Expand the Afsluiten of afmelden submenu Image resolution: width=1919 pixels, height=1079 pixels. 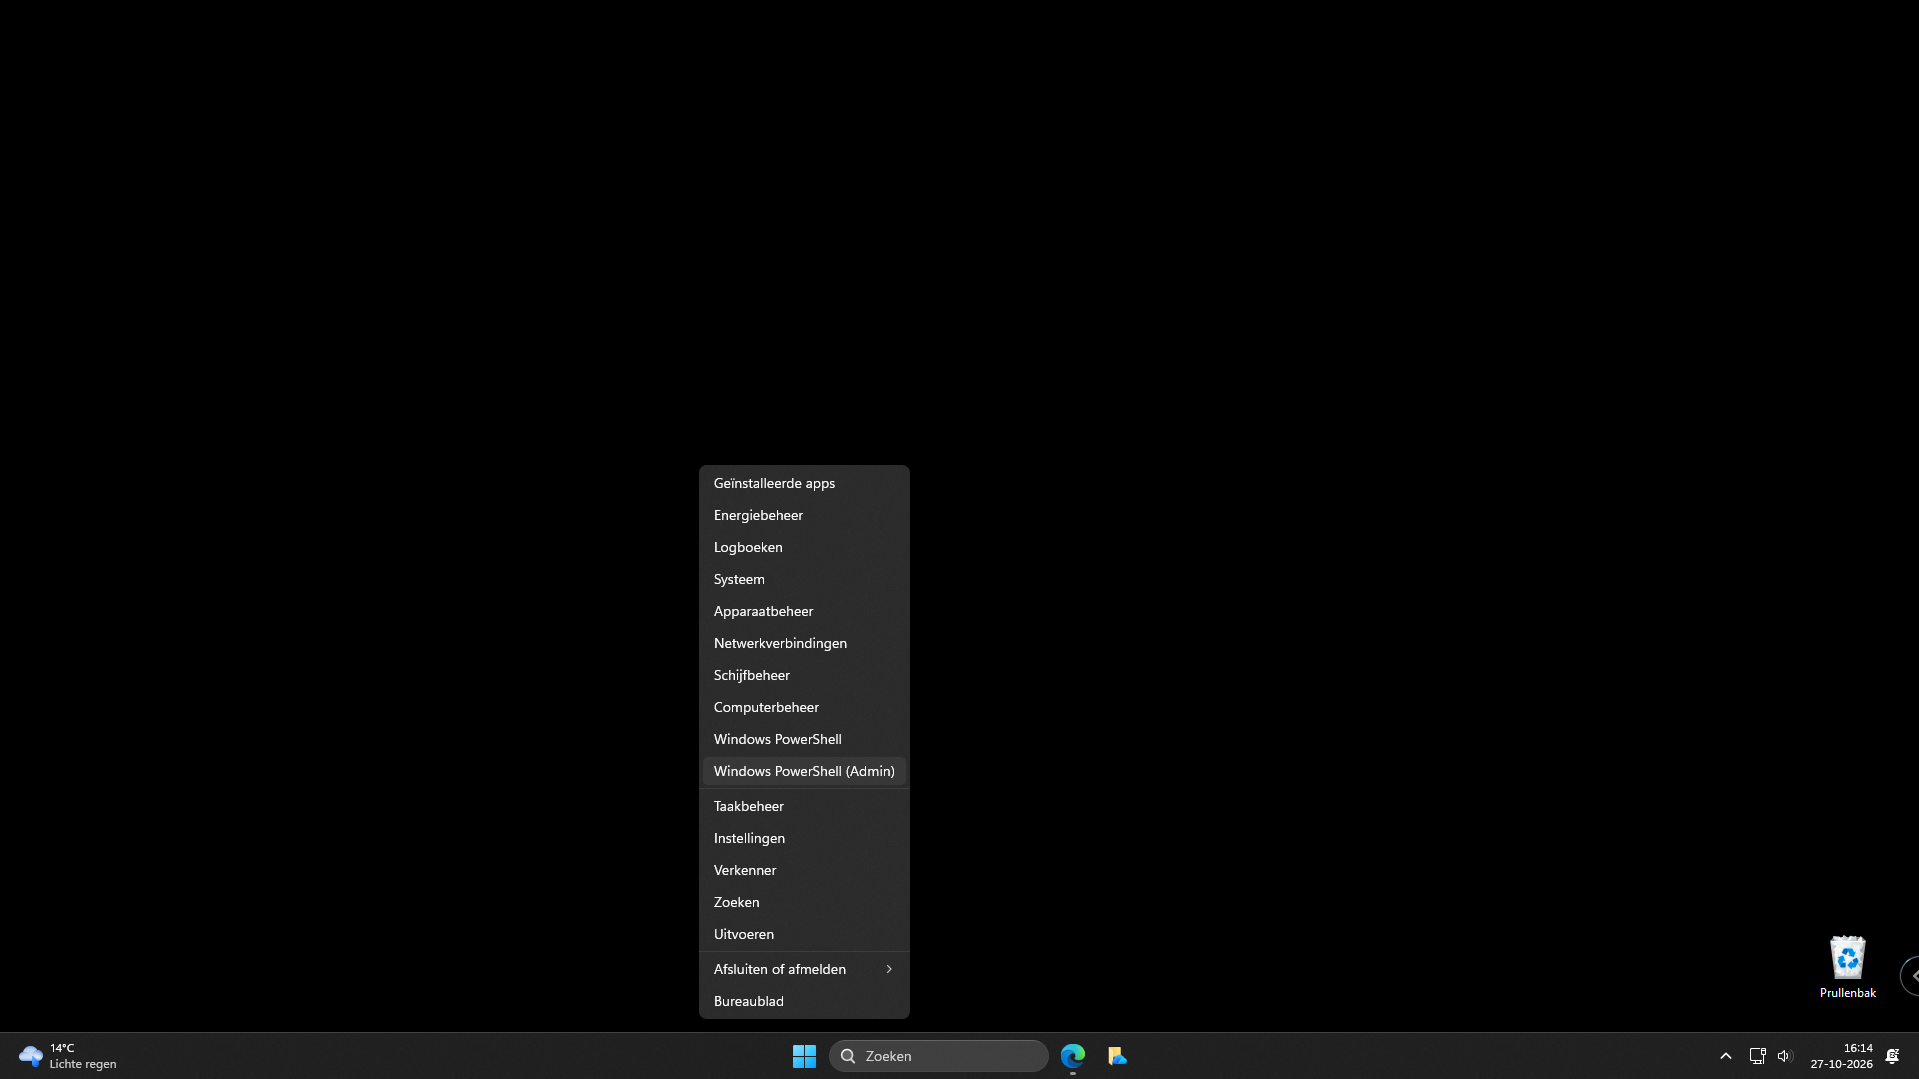coord(804,969)
